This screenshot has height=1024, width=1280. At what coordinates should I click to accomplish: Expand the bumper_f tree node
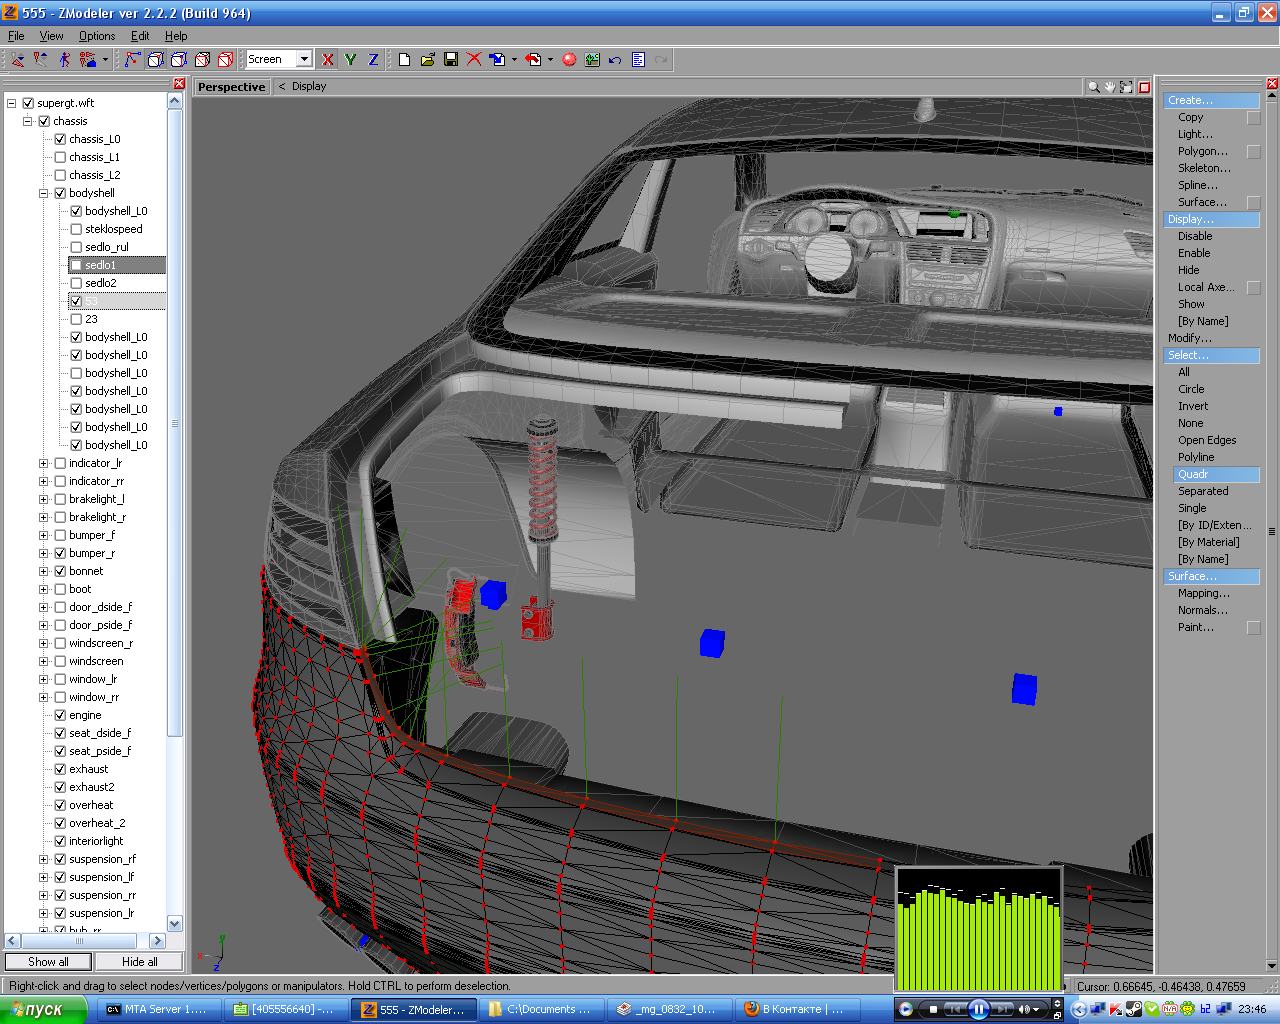point(44,535)
